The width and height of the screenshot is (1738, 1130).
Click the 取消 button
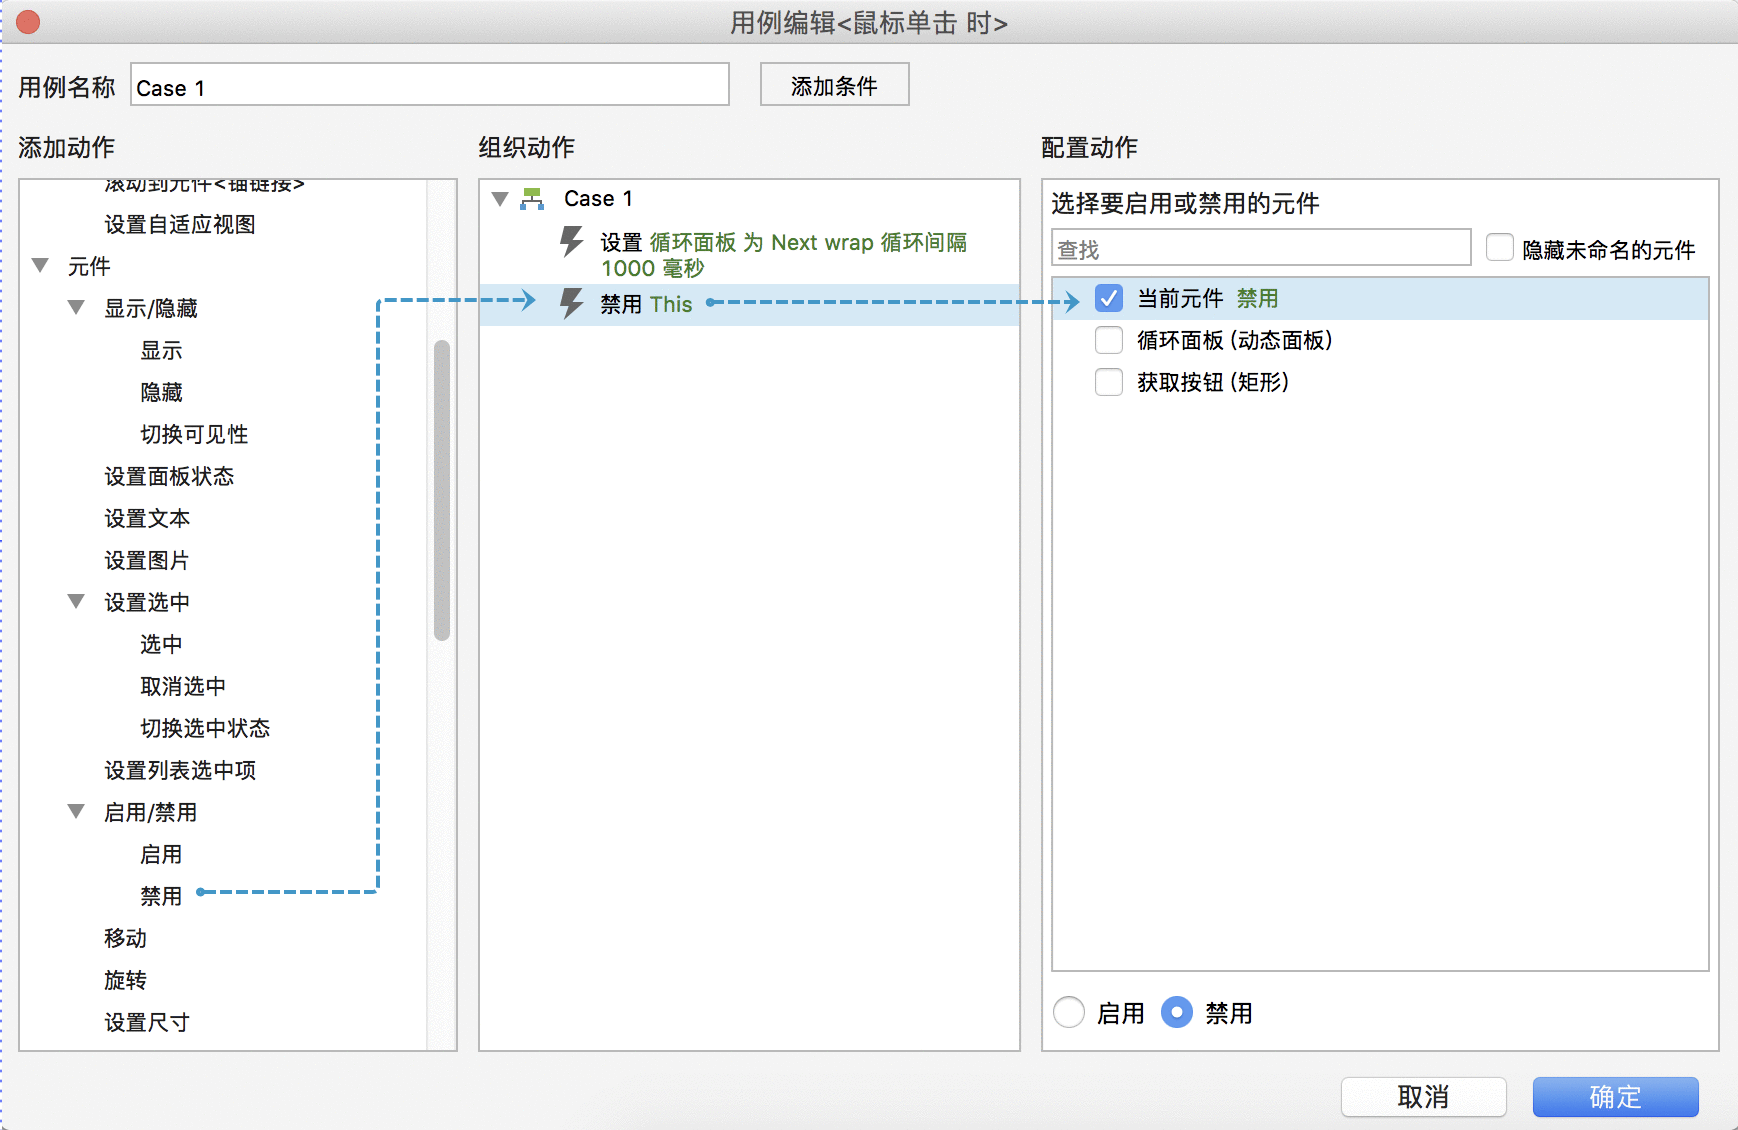click(x=1423, y=1097)
